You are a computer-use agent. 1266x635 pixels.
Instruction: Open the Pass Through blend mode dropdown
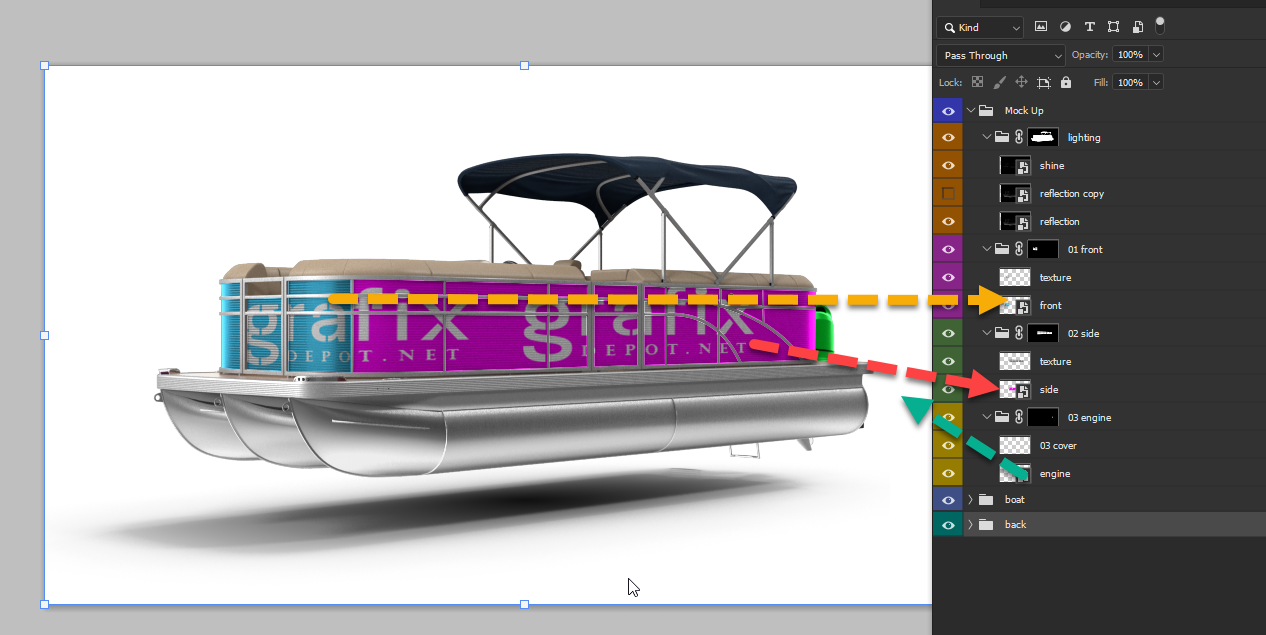pos(1001,55)
